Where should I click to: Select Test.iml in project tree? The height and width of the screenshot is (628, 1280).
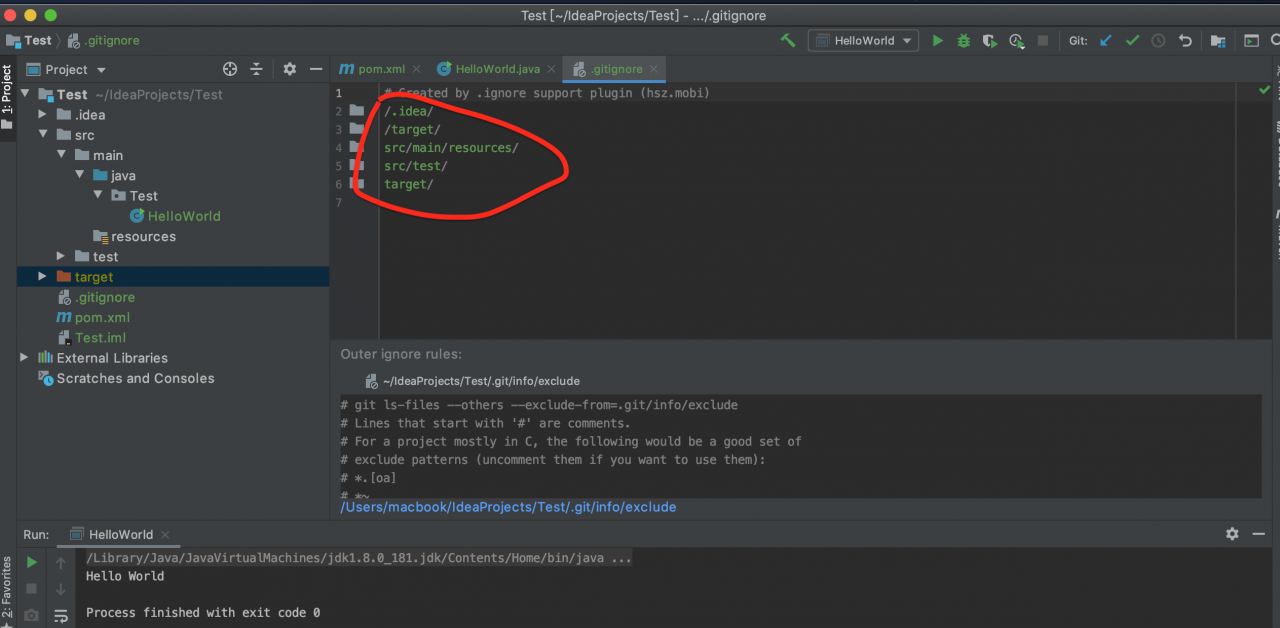(91, 337)
